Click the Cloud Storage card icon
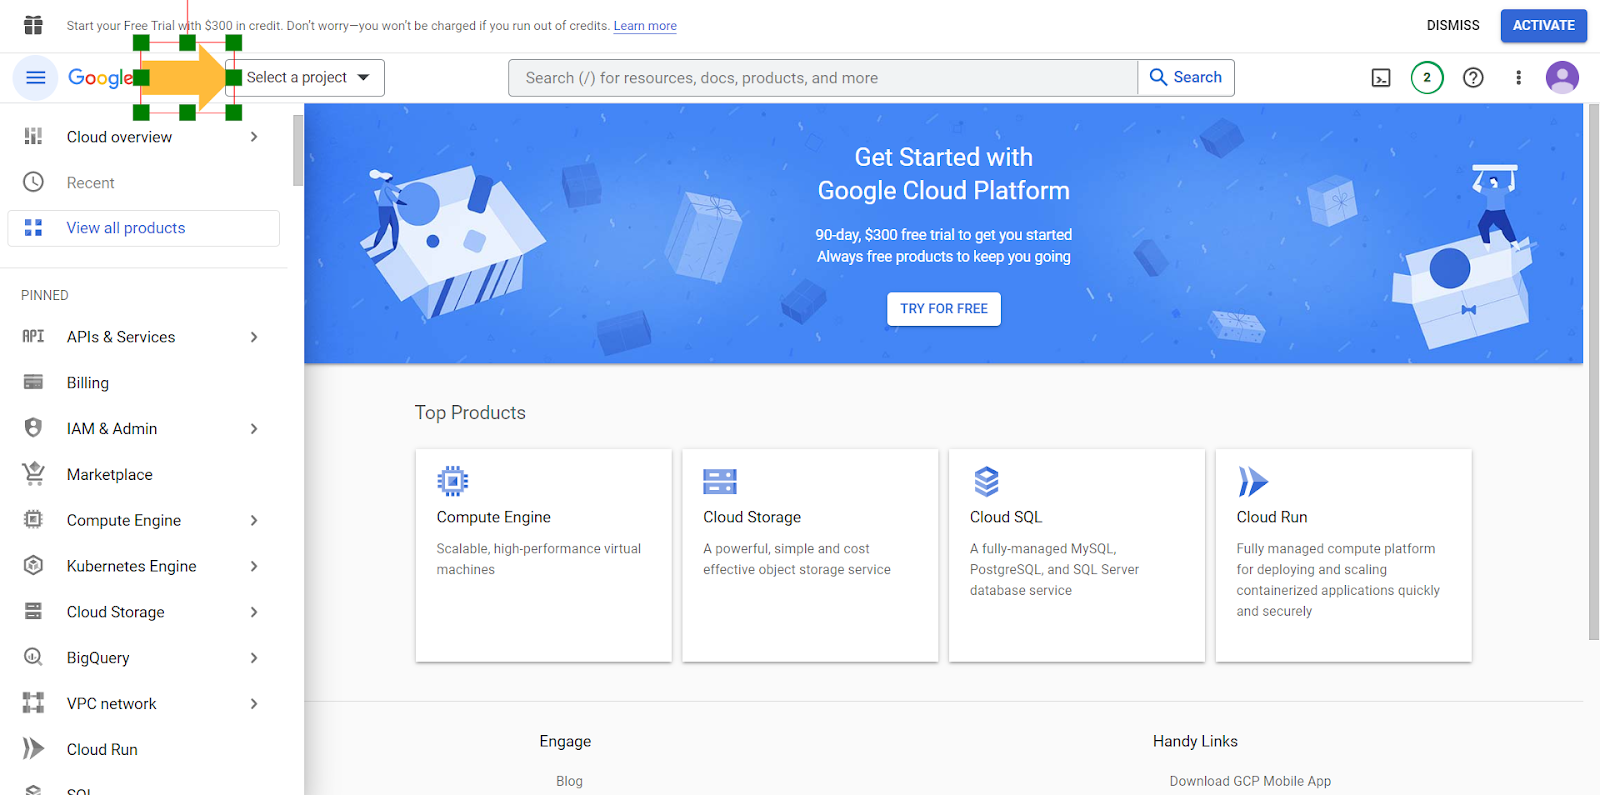Screen dimensions: 1600x795 coord(720,482)
